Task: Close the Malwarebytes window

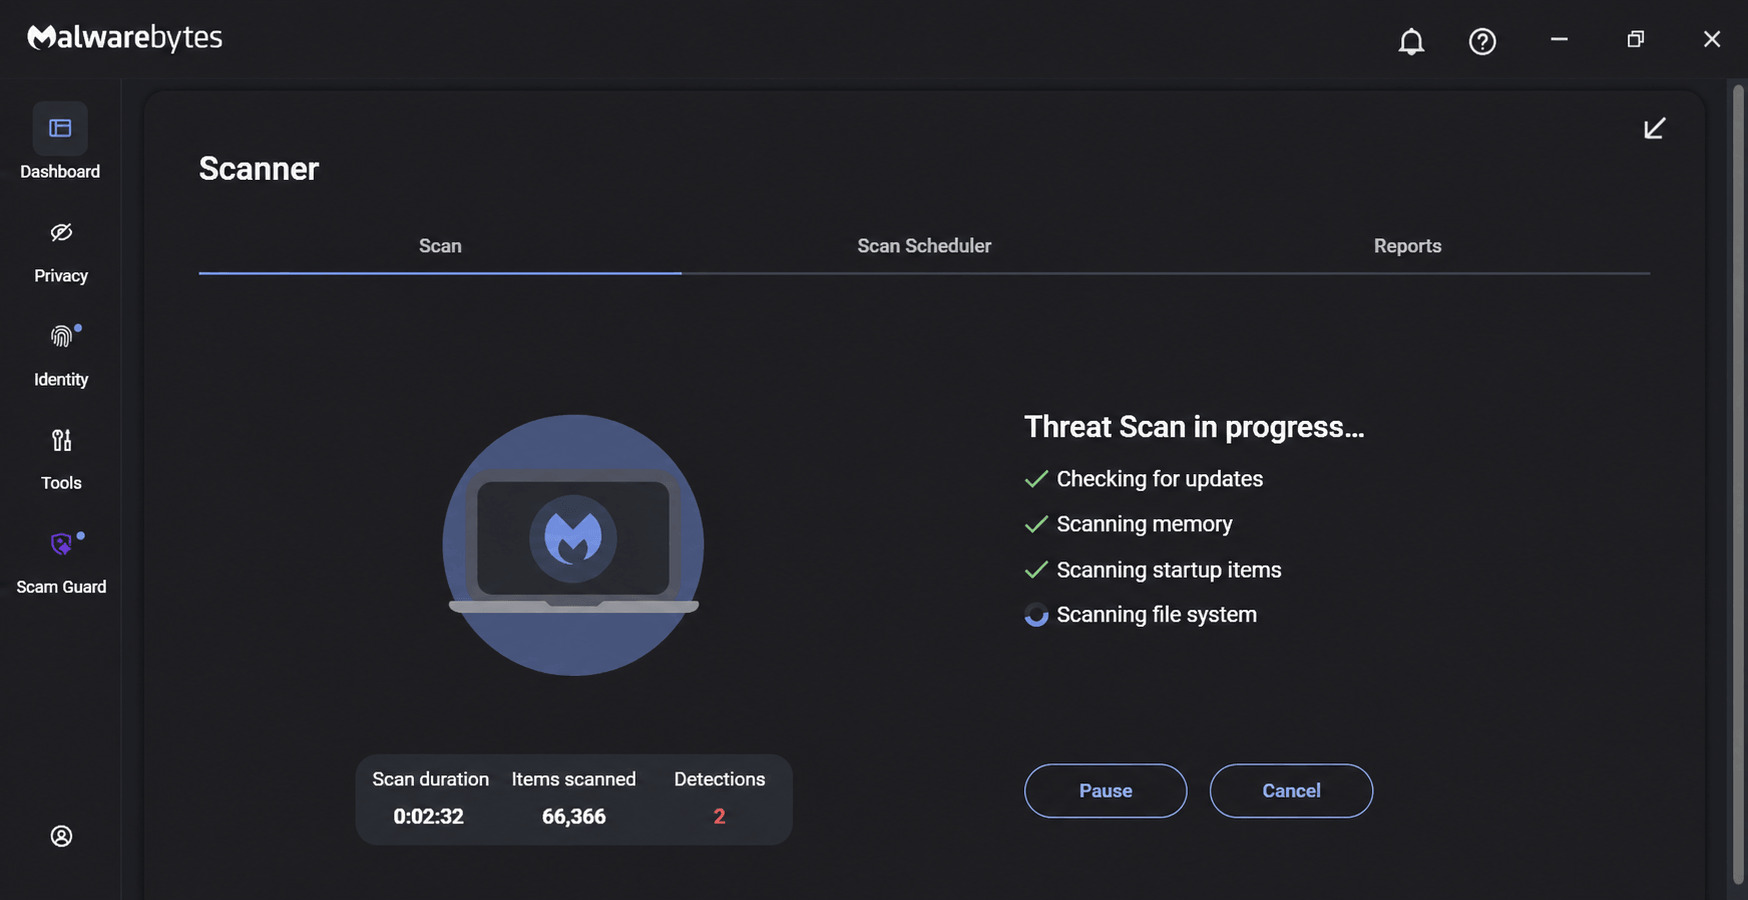Action: [1712, 39]
